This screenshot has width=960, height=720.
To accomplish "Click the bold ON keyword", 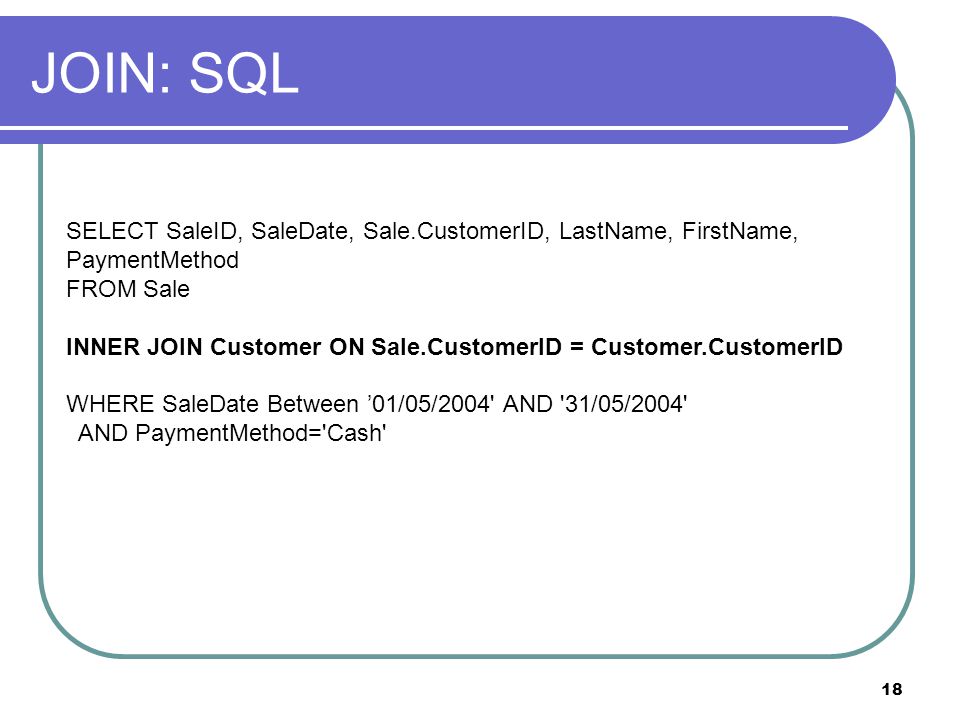I will tap(347, 347).
